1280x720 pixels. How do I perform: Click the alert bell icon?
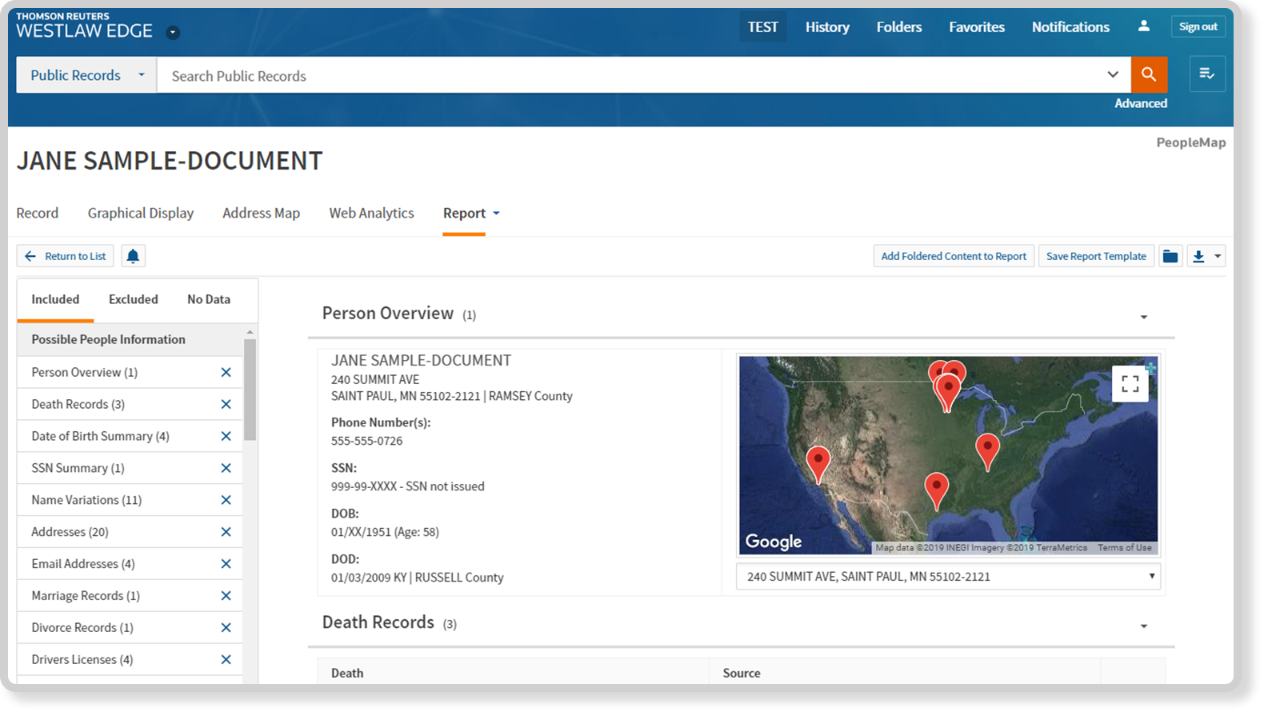click(x=133, y=256)
